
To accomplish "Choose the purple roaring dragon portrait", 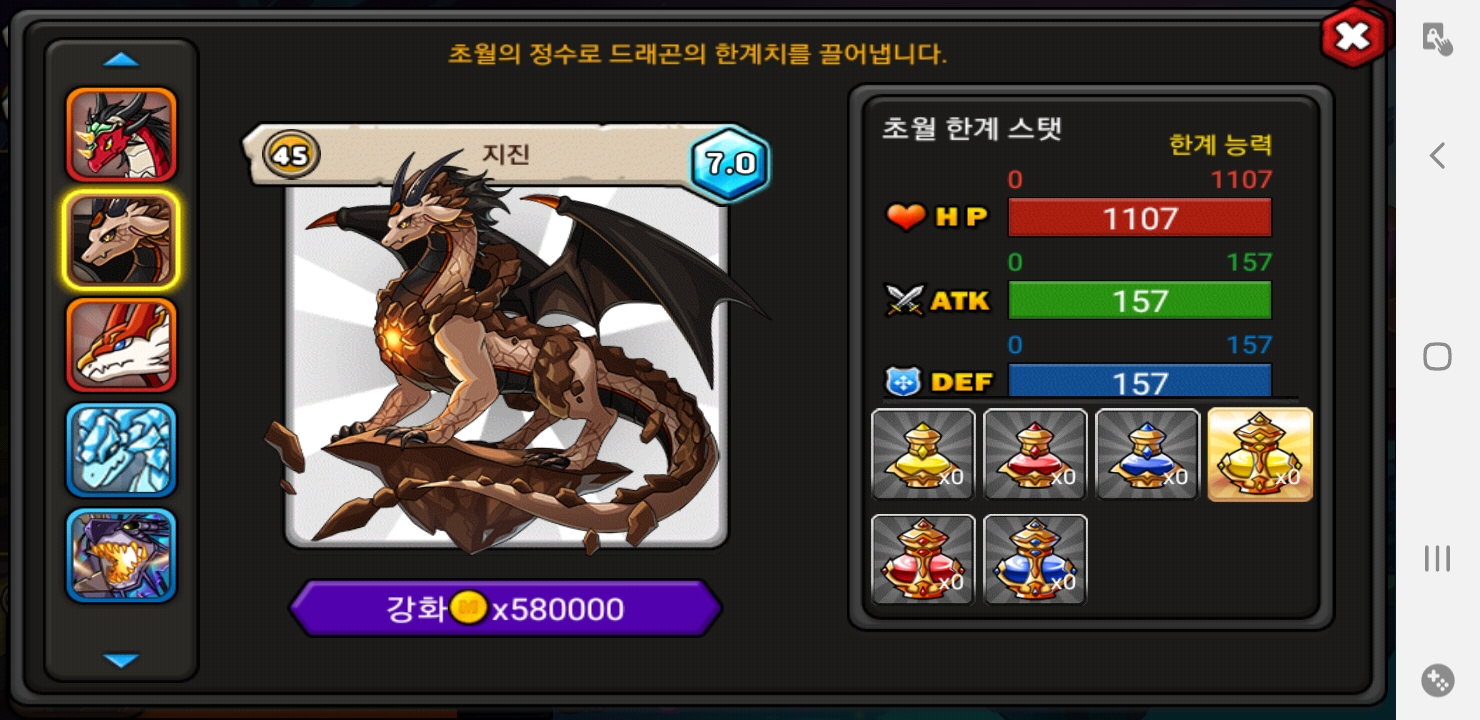I will 121,555.
